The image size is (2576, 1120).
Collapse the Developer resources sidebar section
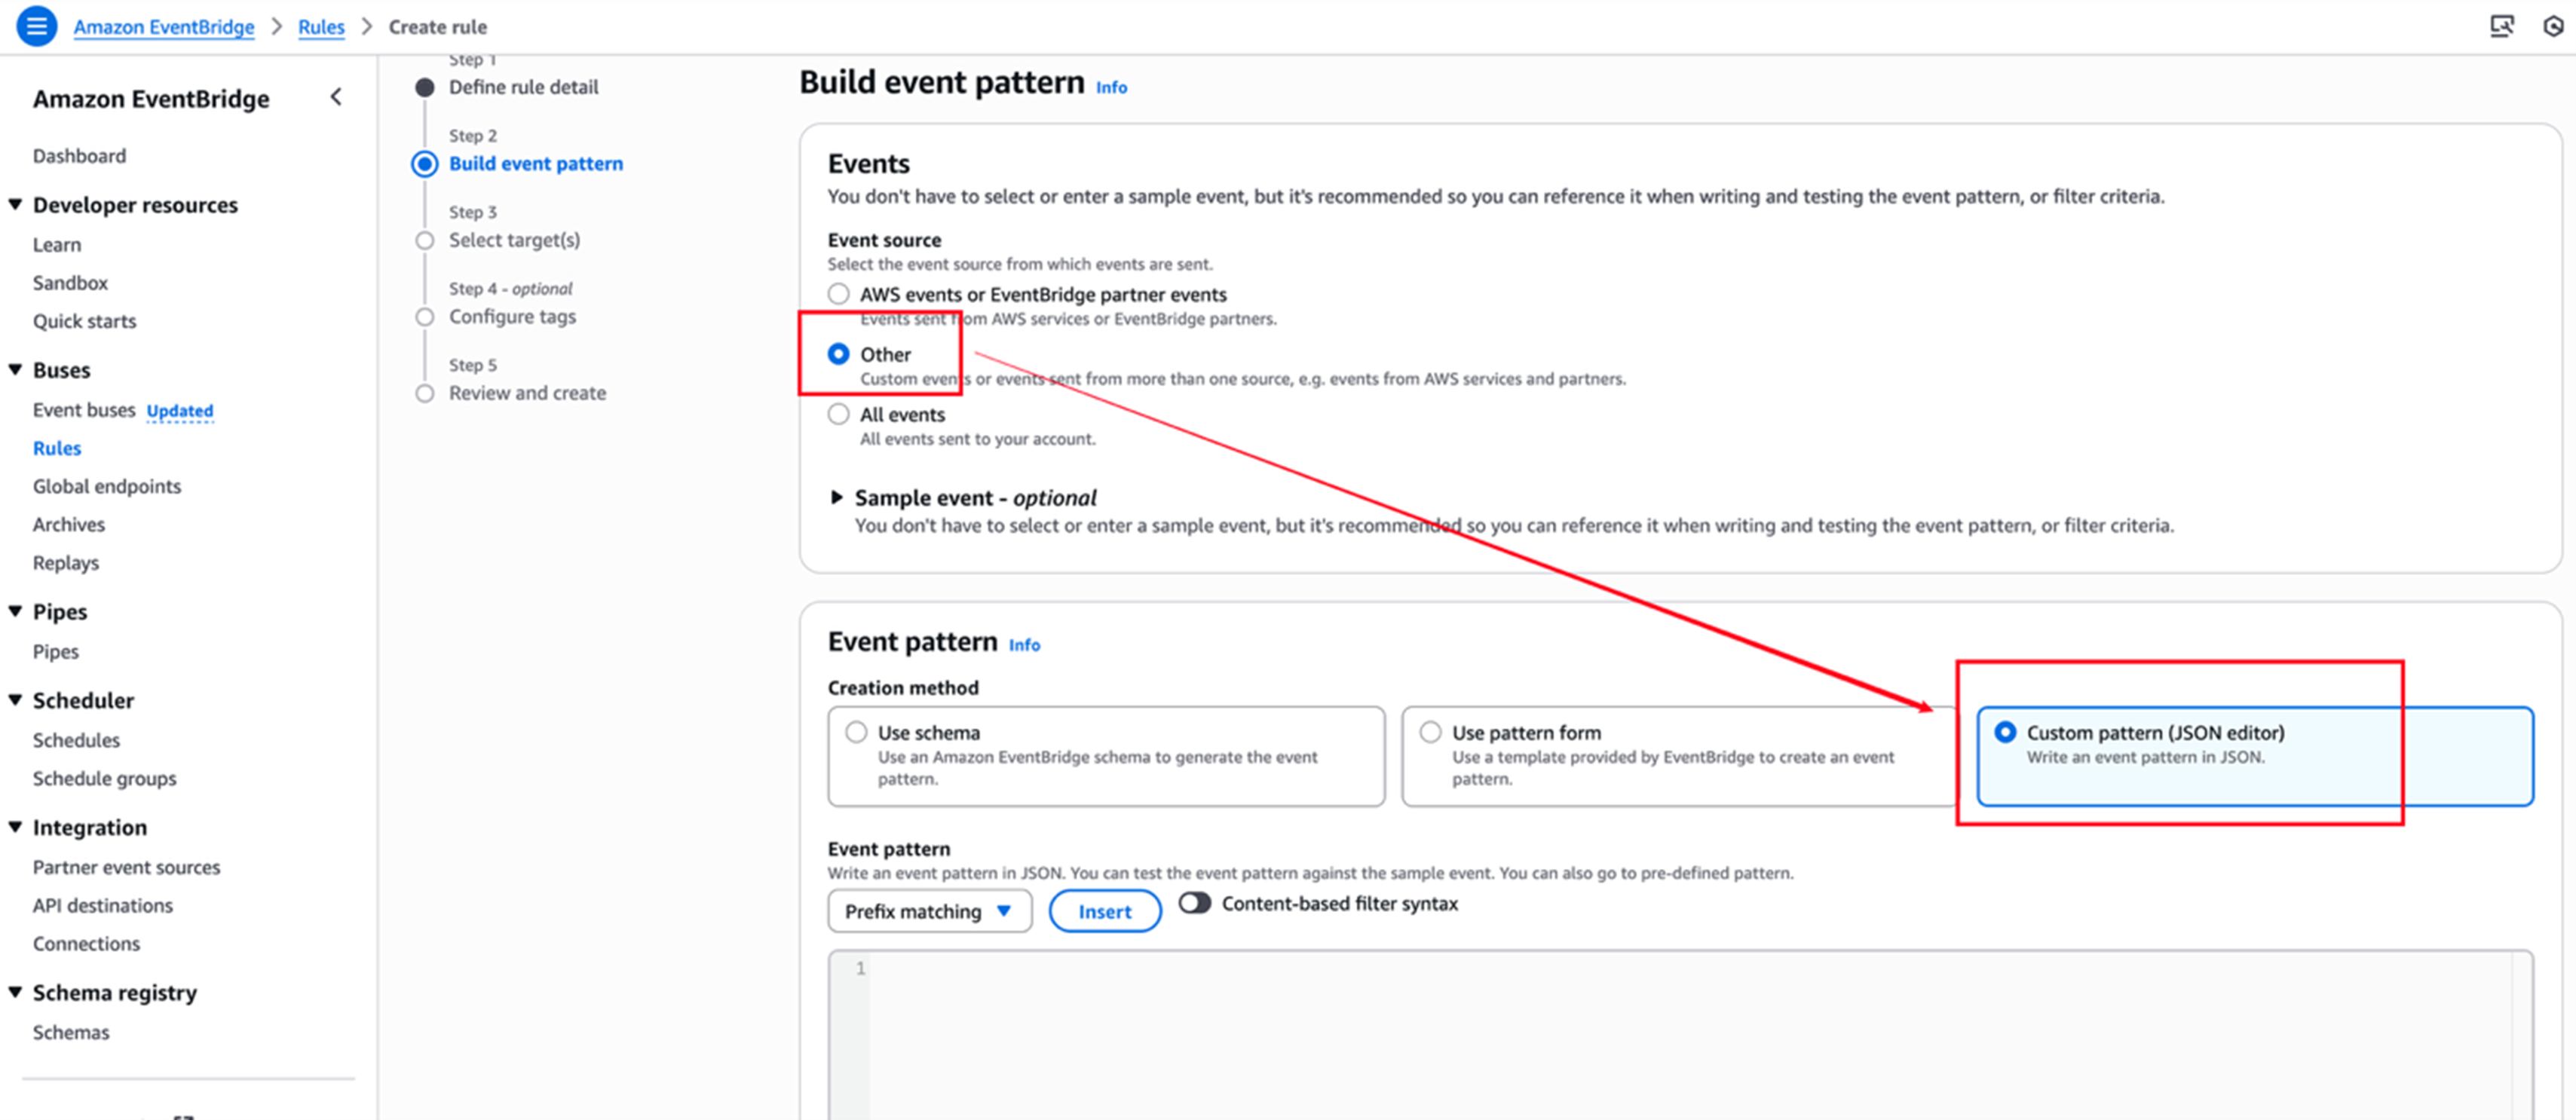coord(15,205)
